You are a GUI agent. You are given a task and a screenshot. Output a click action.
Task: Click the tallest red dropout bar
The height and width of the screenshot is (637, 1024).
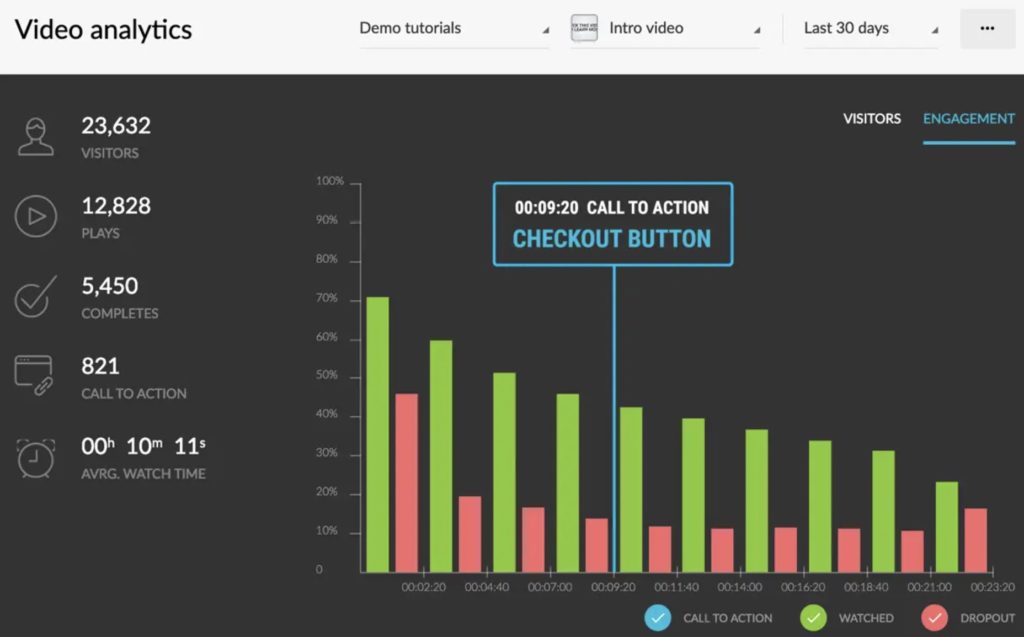[x=406, y=483]
